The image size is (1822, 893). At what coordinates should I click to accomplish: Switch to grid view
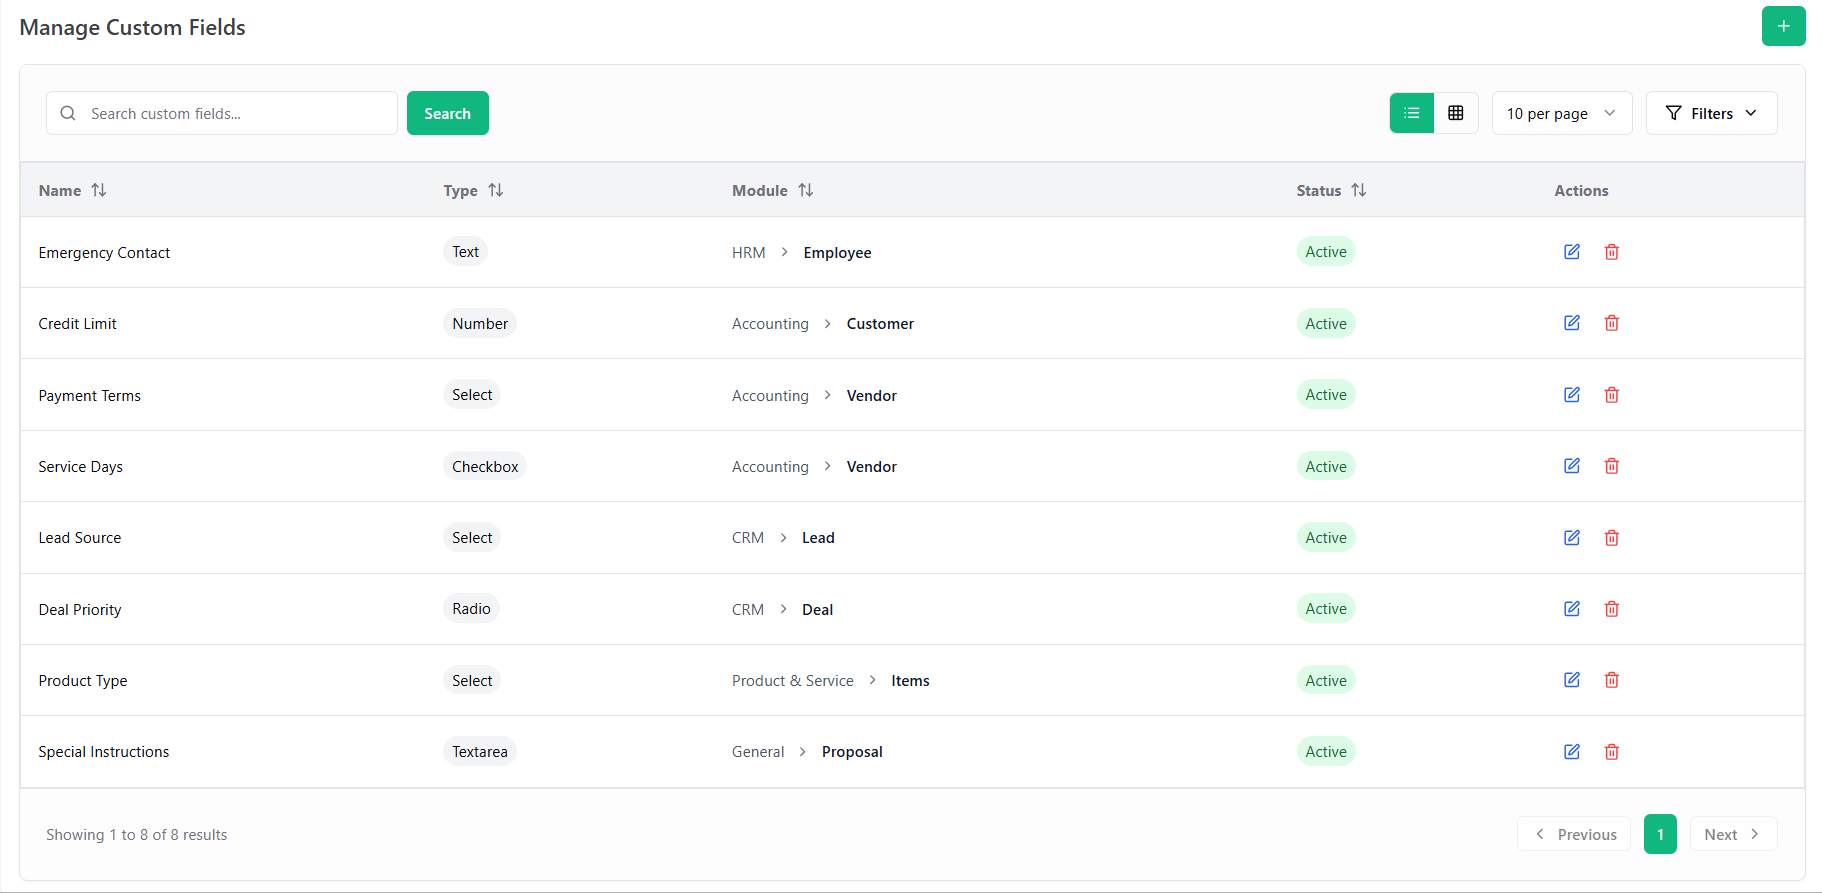click(x=1456, y=113)
